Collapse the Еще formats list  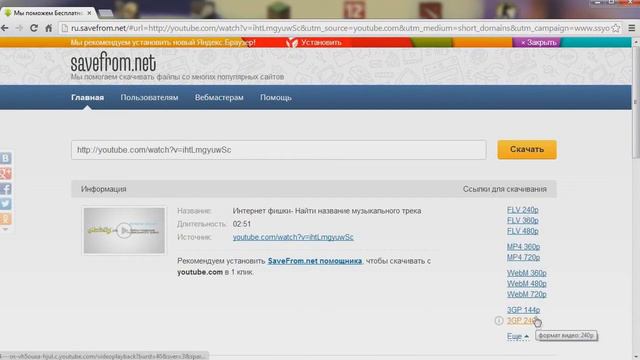(x=518, y=336)
